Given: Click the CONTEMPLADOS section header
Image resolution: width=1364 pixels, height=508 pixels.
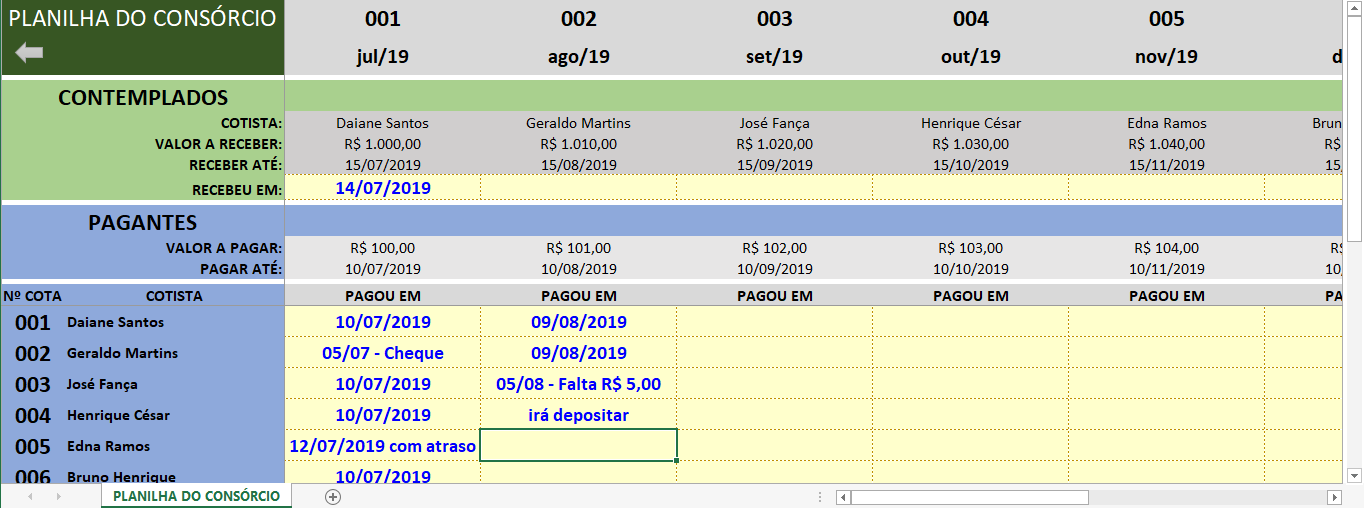Looking at the screenshot, I should coord(143,98).
